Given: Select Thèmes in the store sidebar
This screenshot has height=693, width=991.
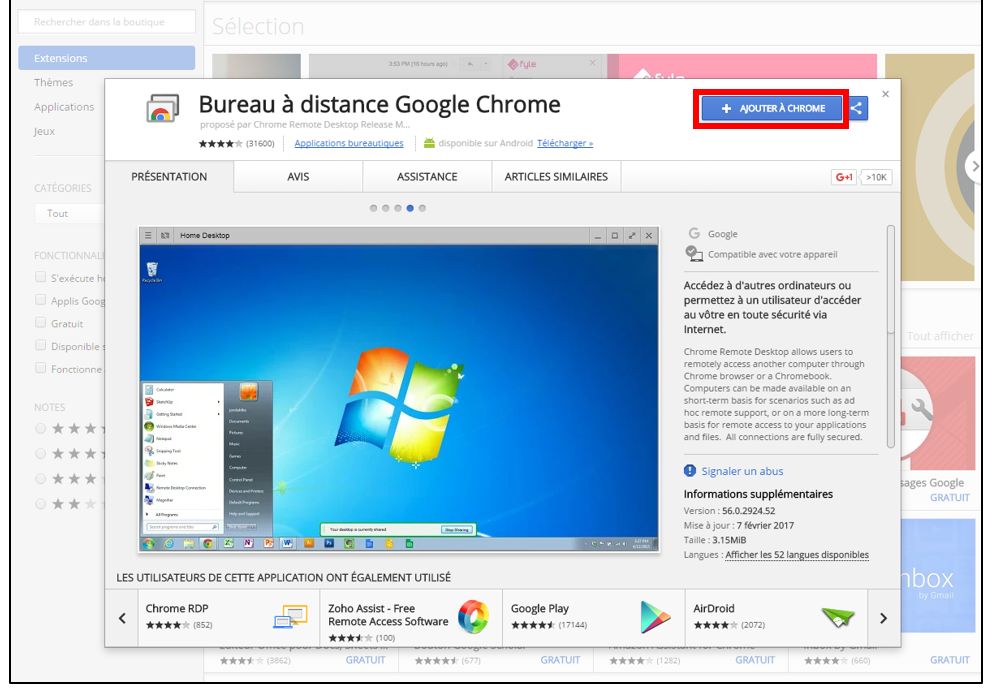Looking at the screenshot, I should click(54, 82).
